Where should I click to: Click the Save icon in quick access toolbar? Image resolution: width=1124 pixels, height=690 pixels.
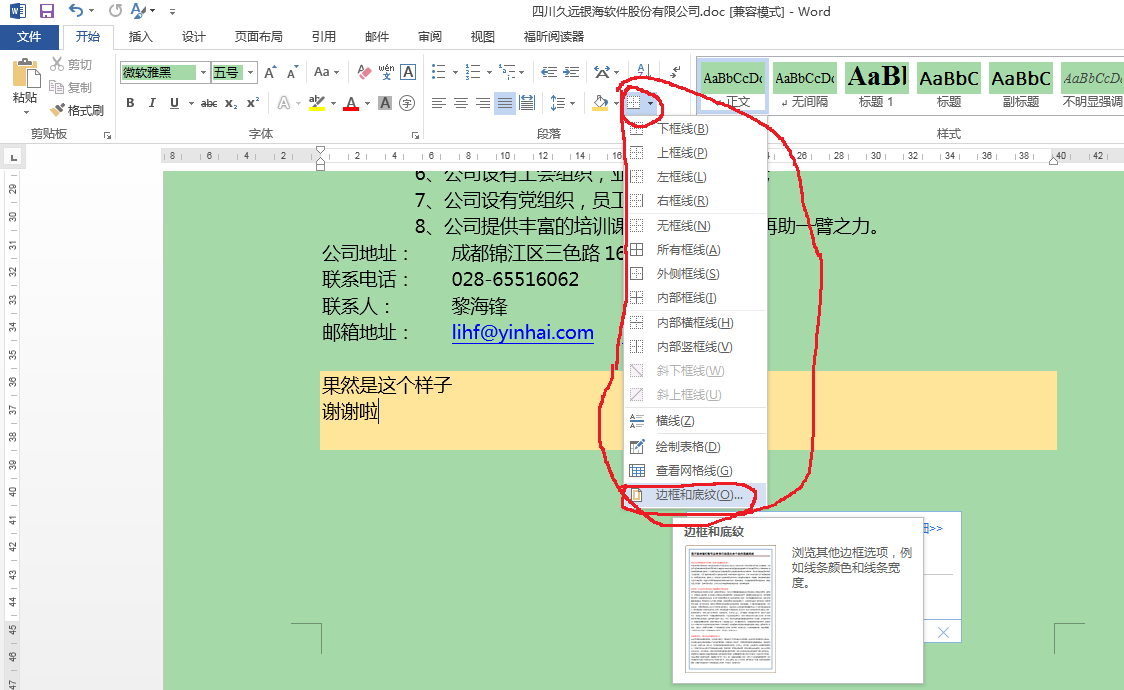click(47, 11)
